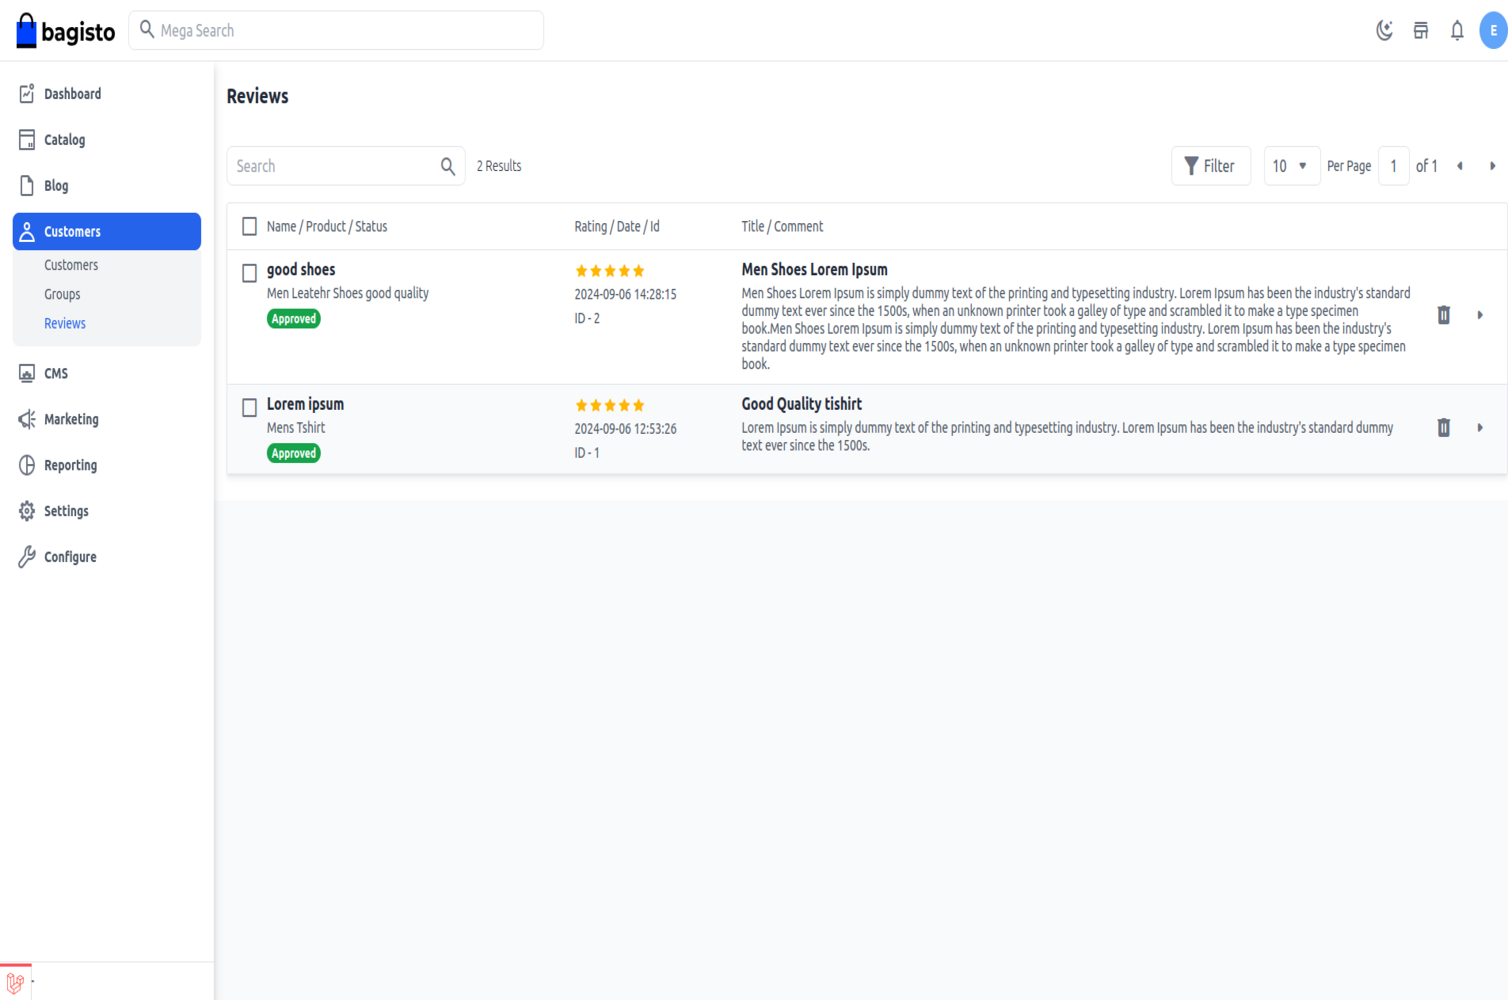Click the reviews search magnifier icon
Viewport: 1508px width, 1000px height.
(448, 166)
